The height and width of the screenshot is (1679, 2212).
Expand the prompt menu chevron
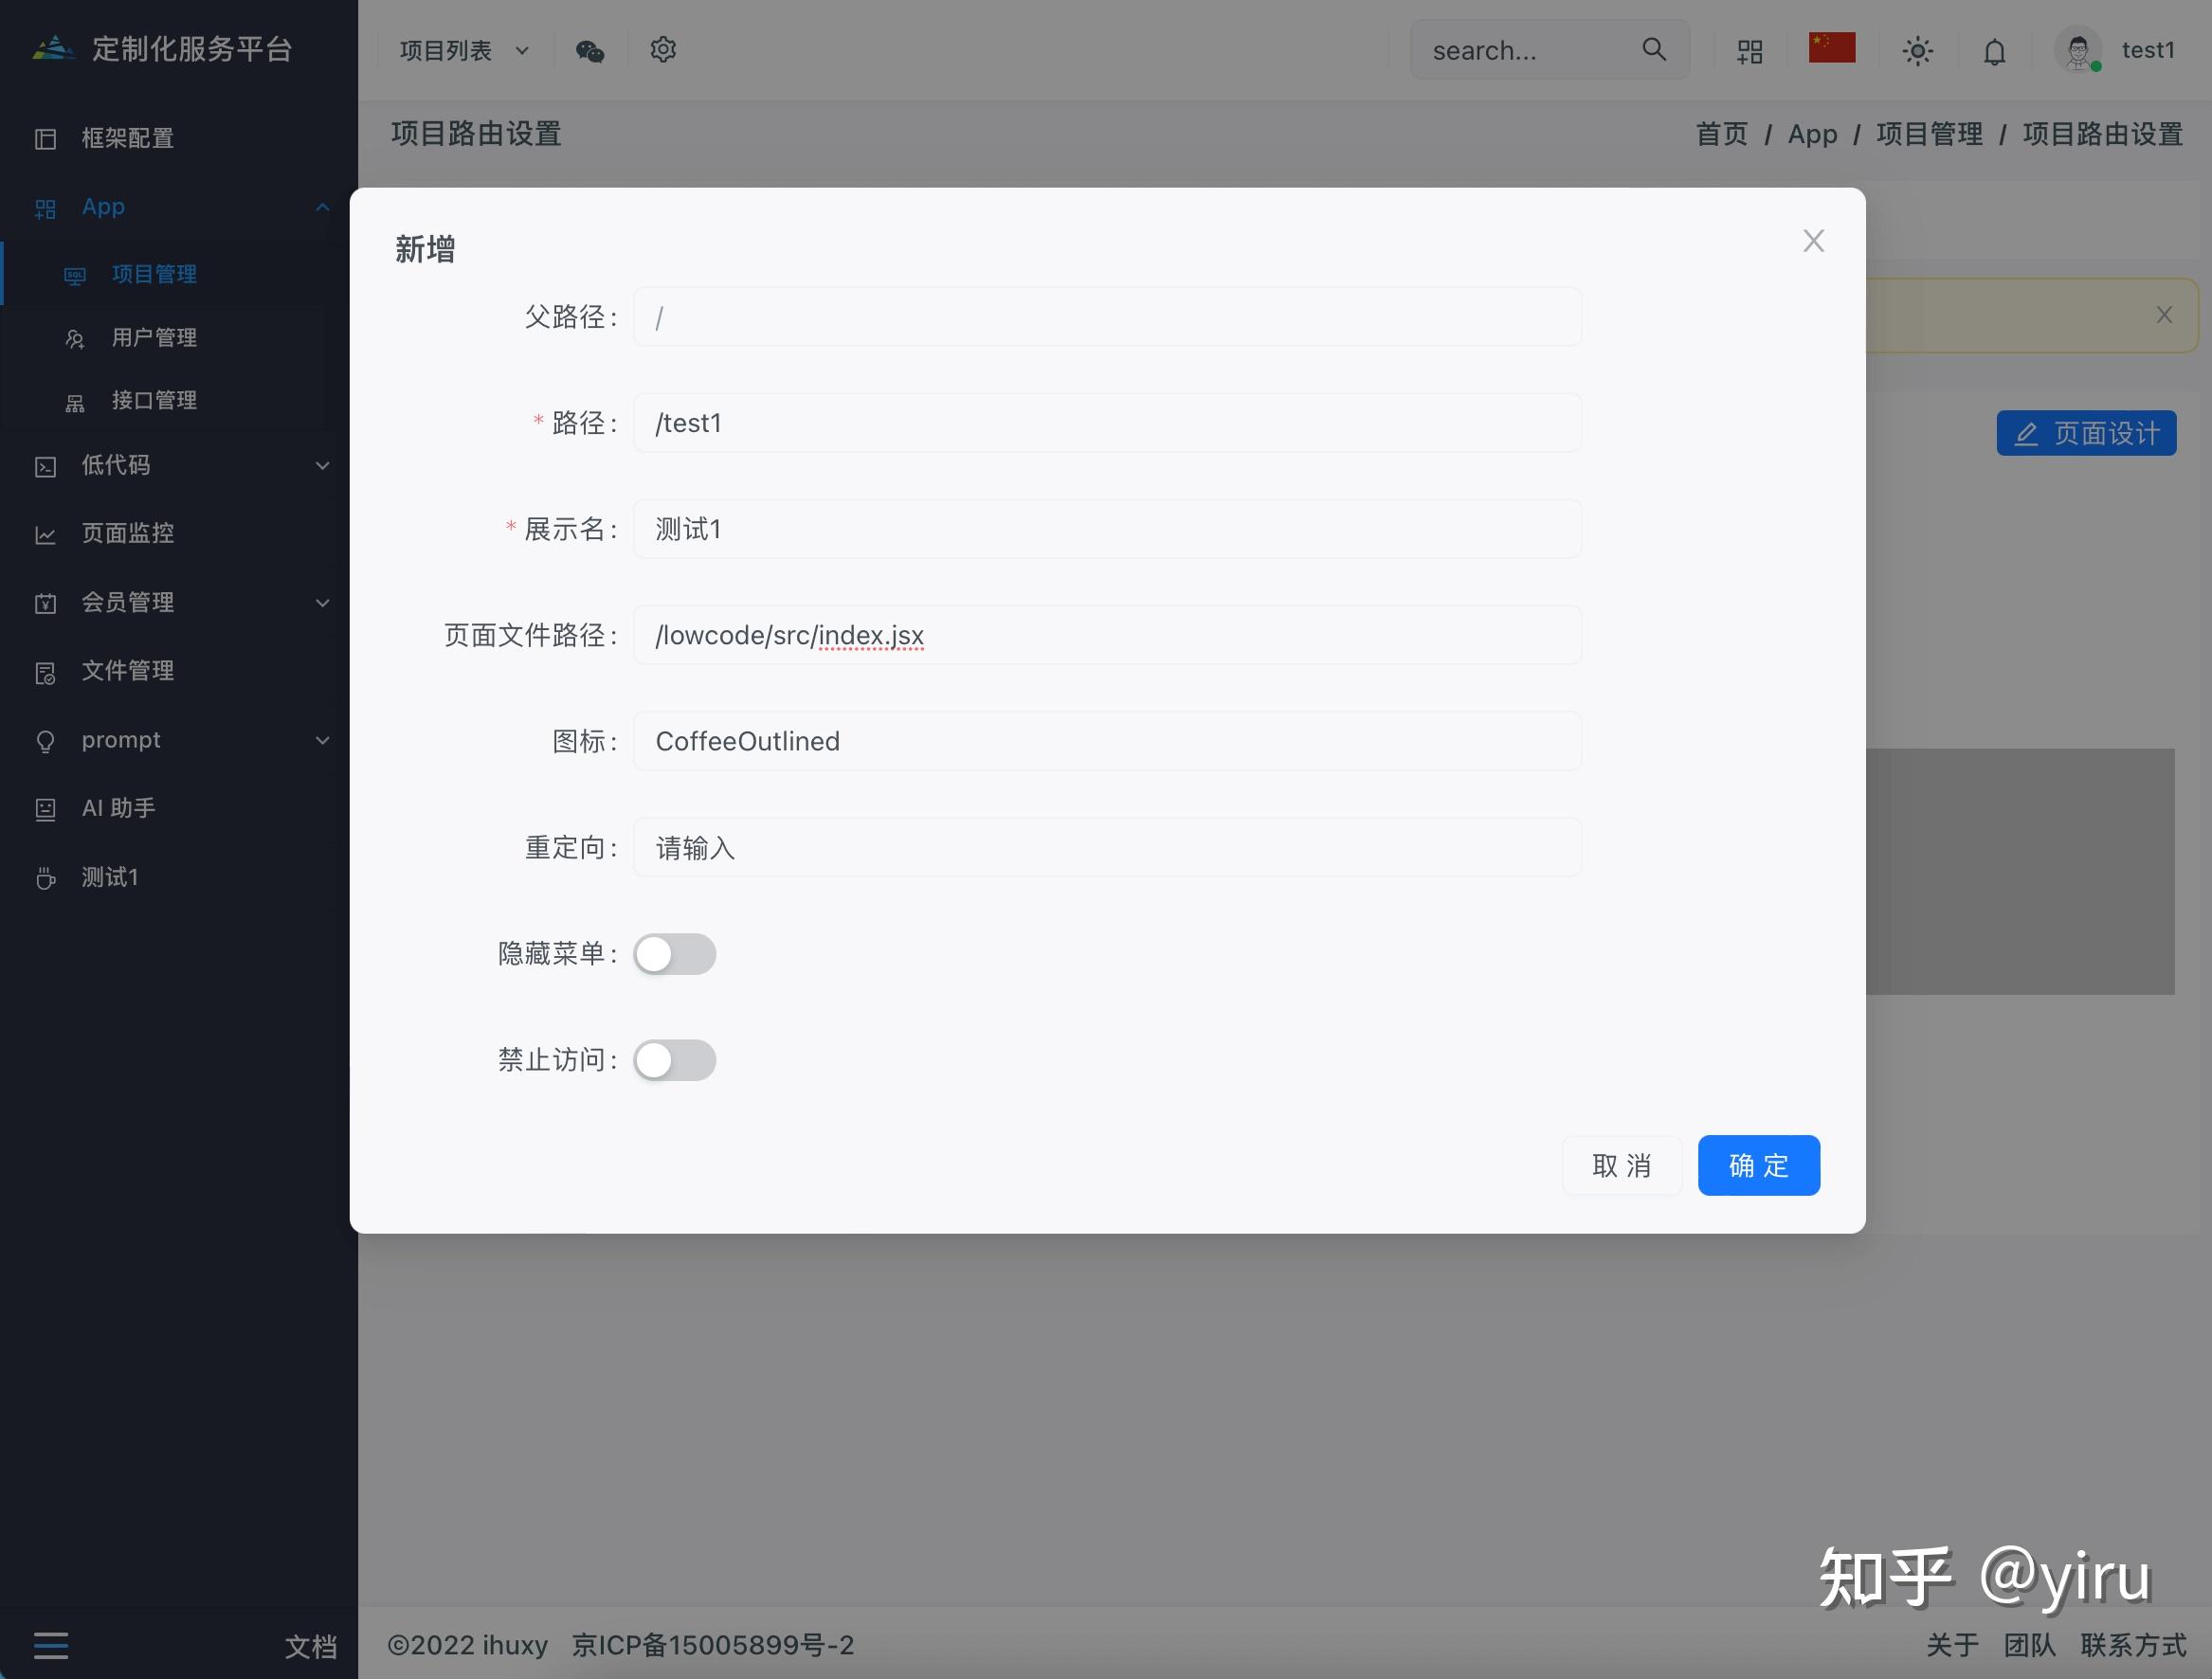[322, 740]
